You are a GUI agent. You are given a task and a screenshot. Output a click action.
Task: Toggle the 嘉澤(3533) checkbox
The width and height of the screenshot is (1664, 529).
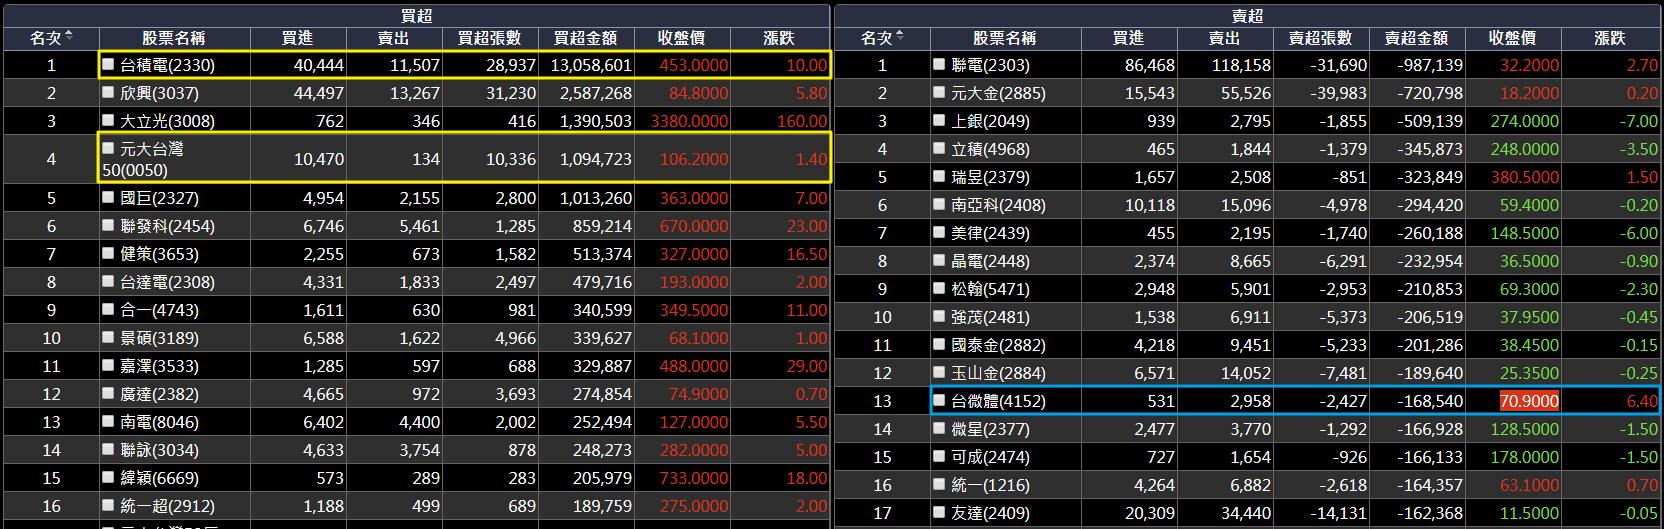pos(108,365)
